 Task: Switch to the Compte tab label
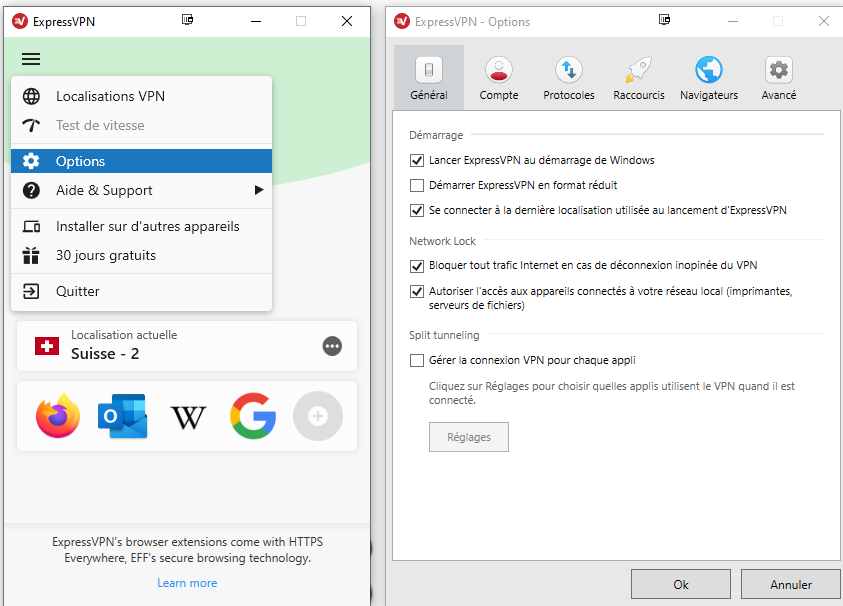tap(499, 95)
